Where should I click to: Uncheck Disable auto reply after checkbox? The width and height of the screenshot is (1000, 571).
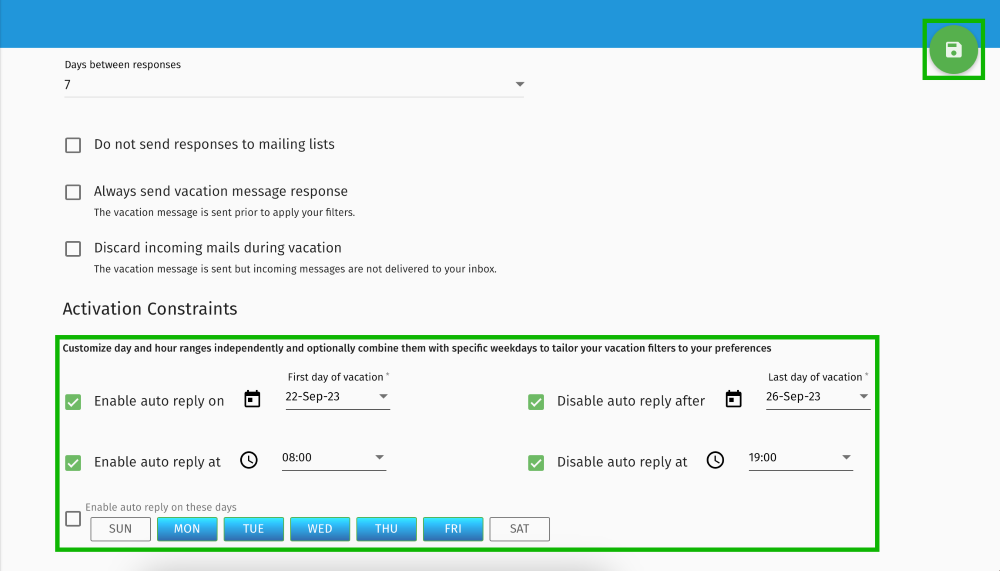(x=536, y=402)
